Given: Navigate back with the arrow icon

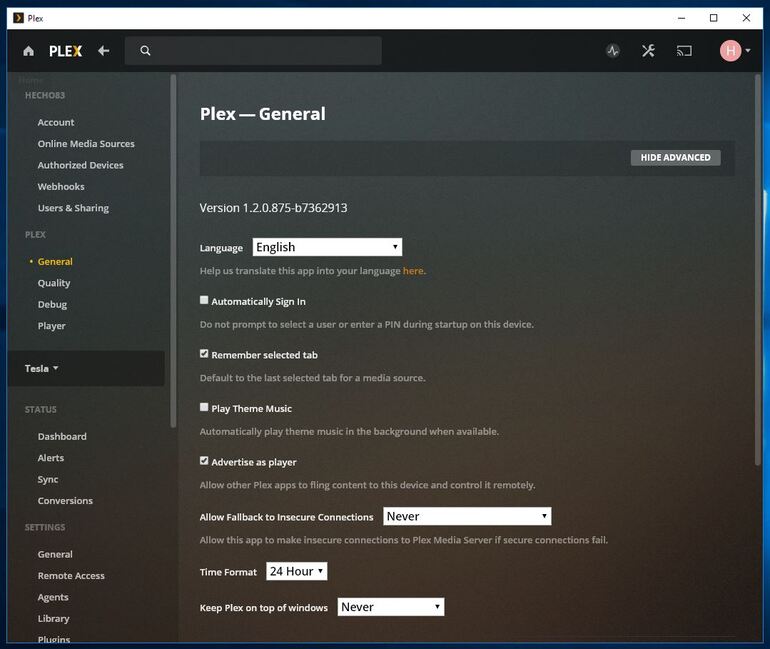Looking at the screenshot, I should pyautogui.click(x=104, y=51).
